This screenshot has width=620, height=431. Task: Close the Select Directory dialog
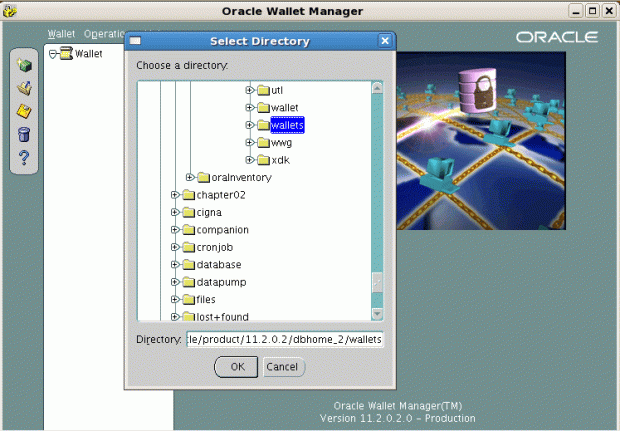tap(385, 41)
